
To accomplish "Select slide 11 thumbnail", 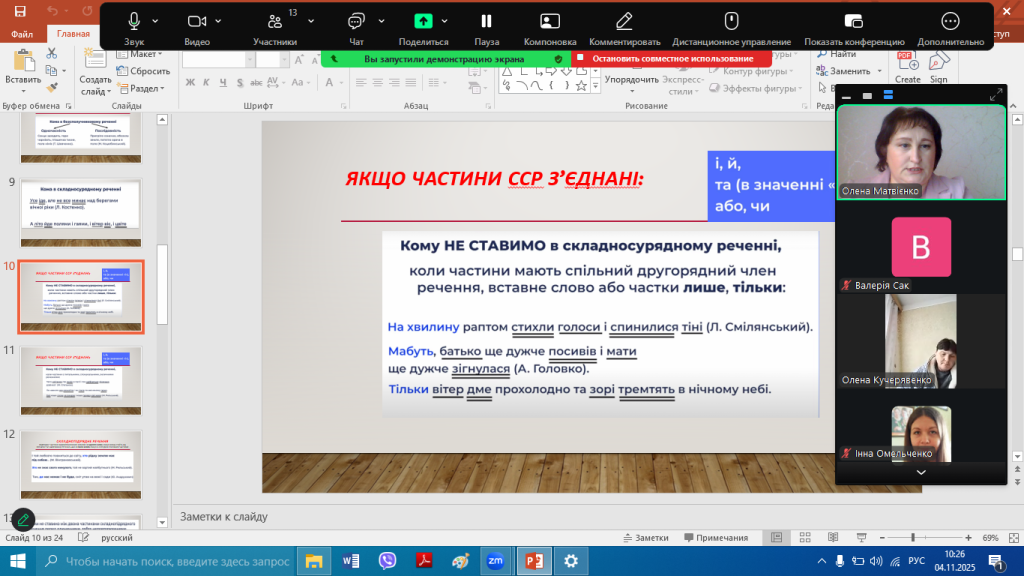I will pos(81,381).
